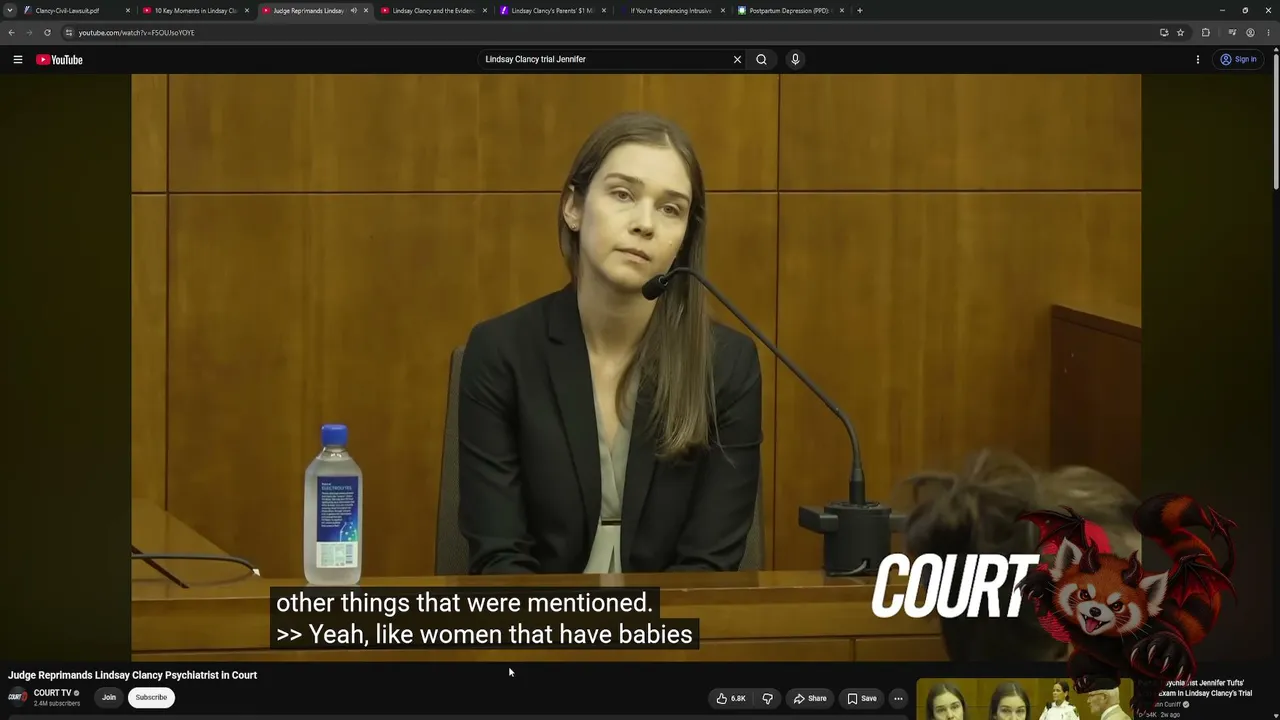Save the video to a playlist
This screenshot has width=1280, height=720.
click(x=862, y=698)
